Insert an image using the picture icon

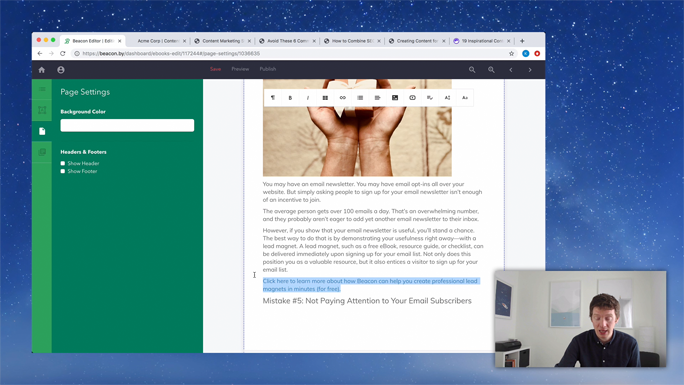[x=395, y=98]
